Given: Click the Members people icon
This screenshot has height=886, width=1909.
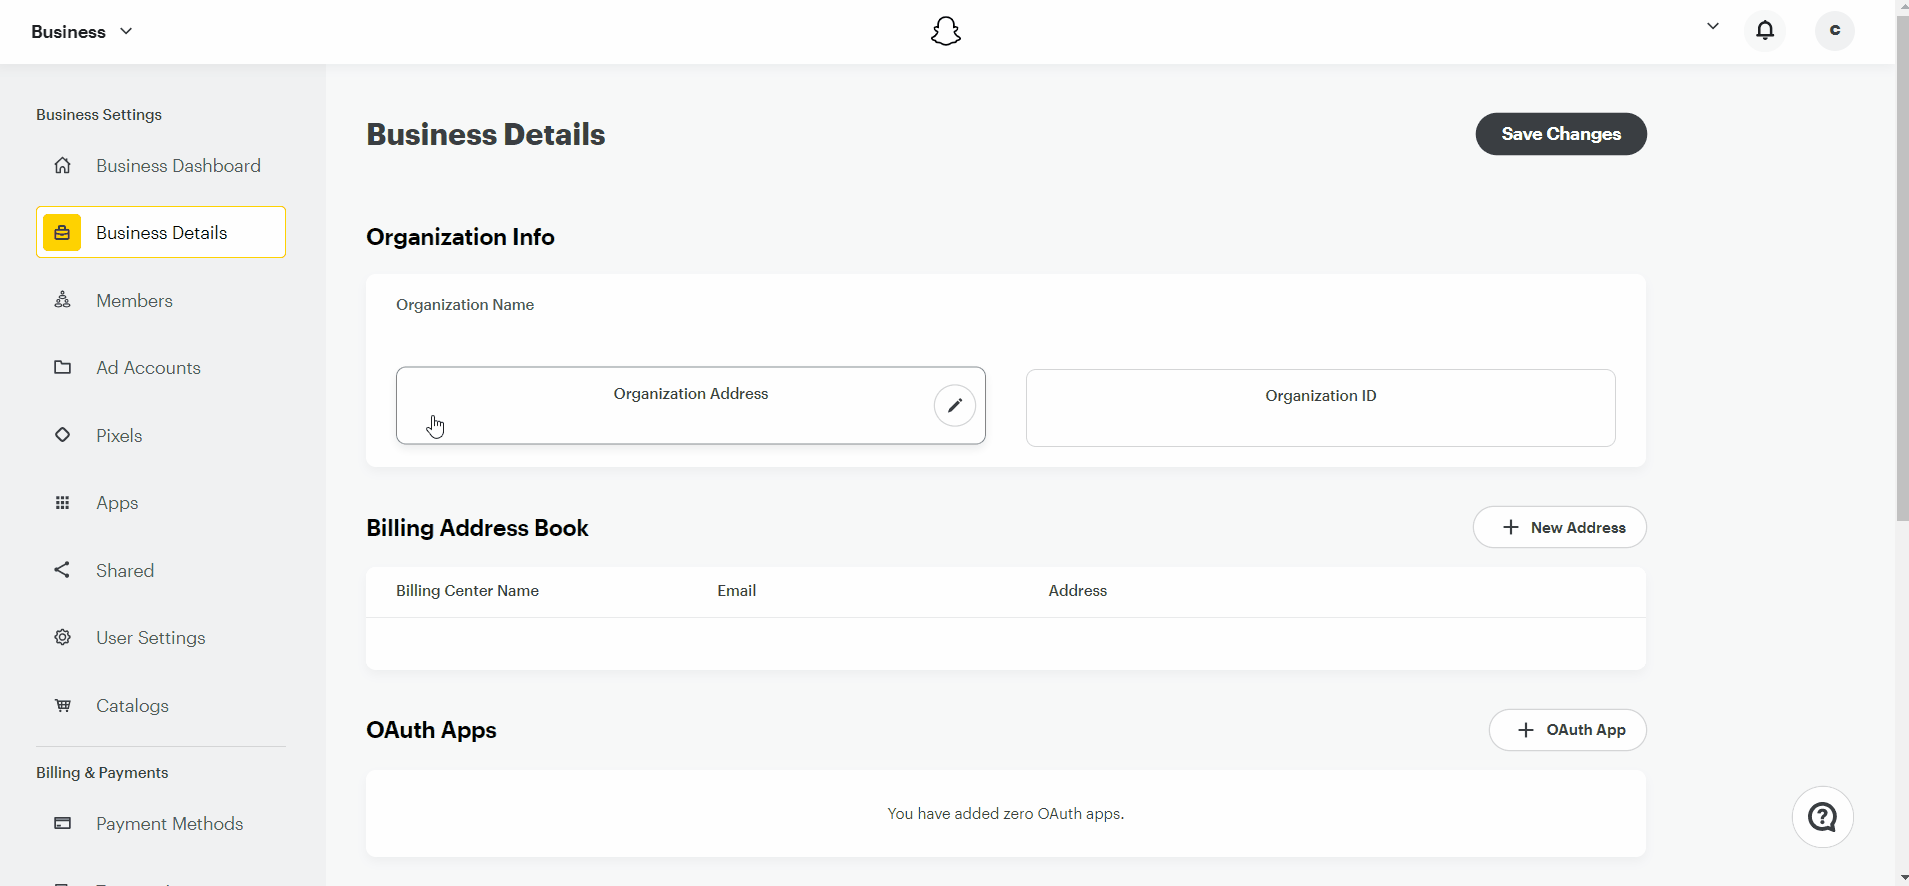Looking at the screenshot, I should click(x=62, y=299).
